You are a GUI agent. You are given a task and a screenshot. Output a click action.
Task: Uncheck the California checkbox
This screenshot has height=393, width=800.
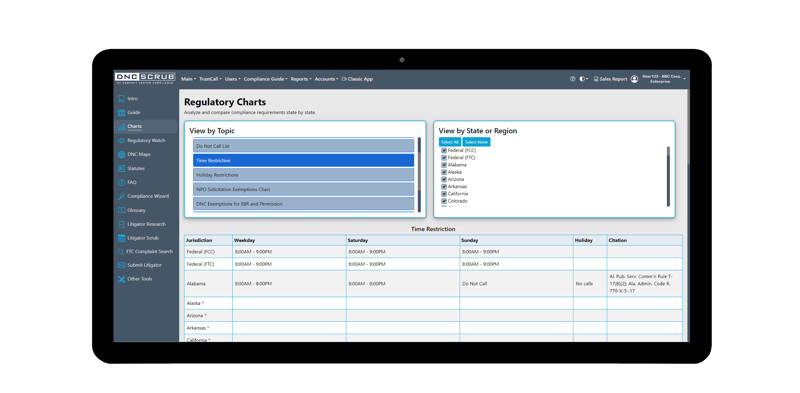(444, 194)
